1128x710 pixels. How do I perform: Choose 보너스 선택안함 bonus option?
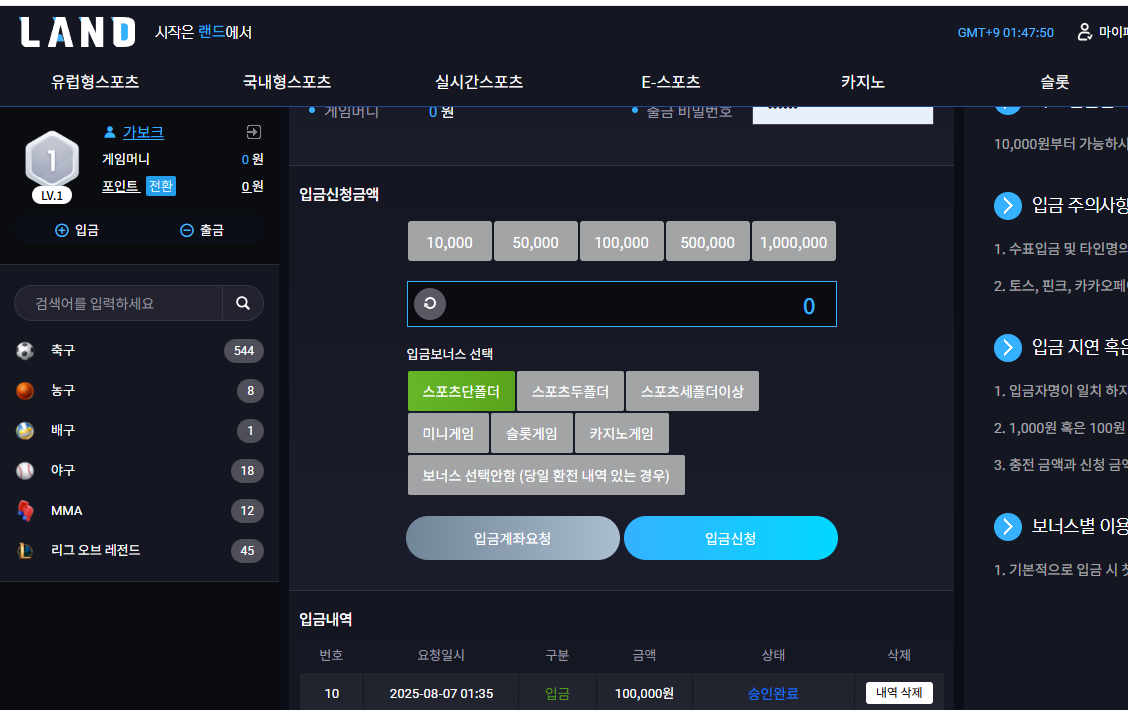(x=546, y=475)
